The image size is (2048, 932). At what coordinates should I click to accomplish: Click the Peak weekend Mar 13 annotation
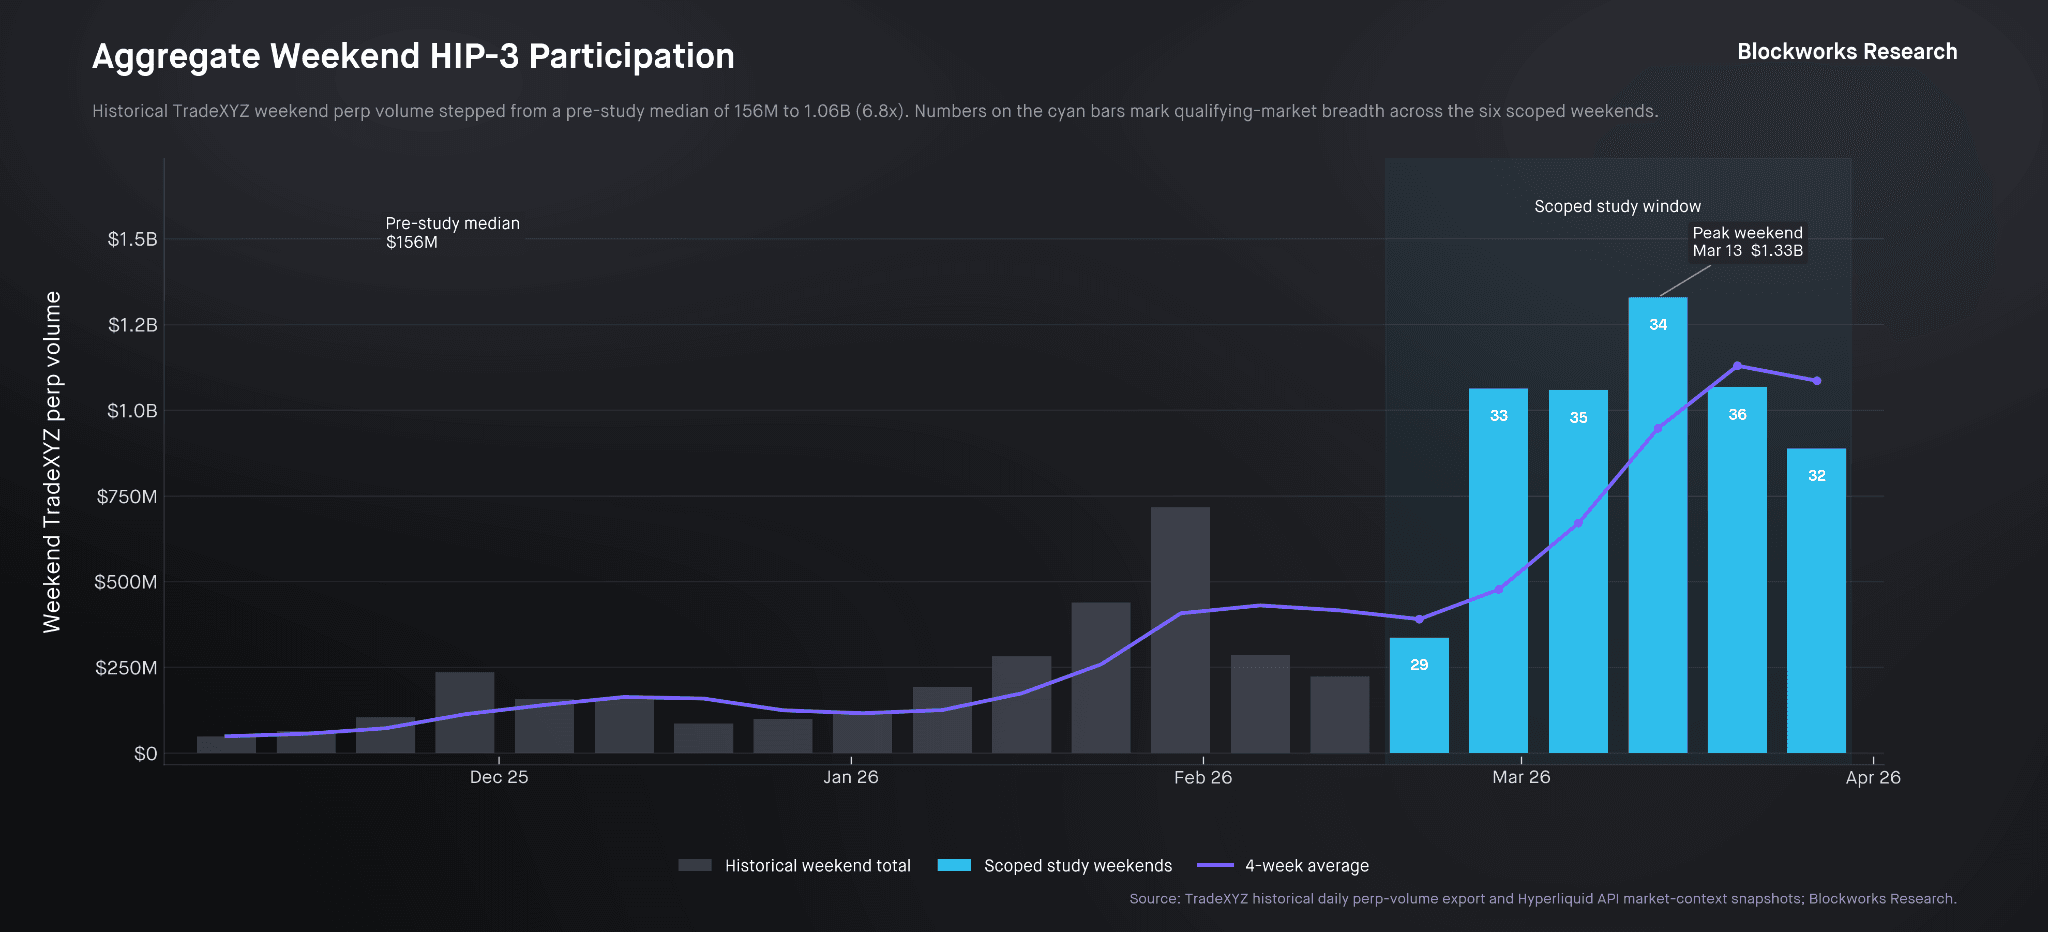(x=1747, y=242)
